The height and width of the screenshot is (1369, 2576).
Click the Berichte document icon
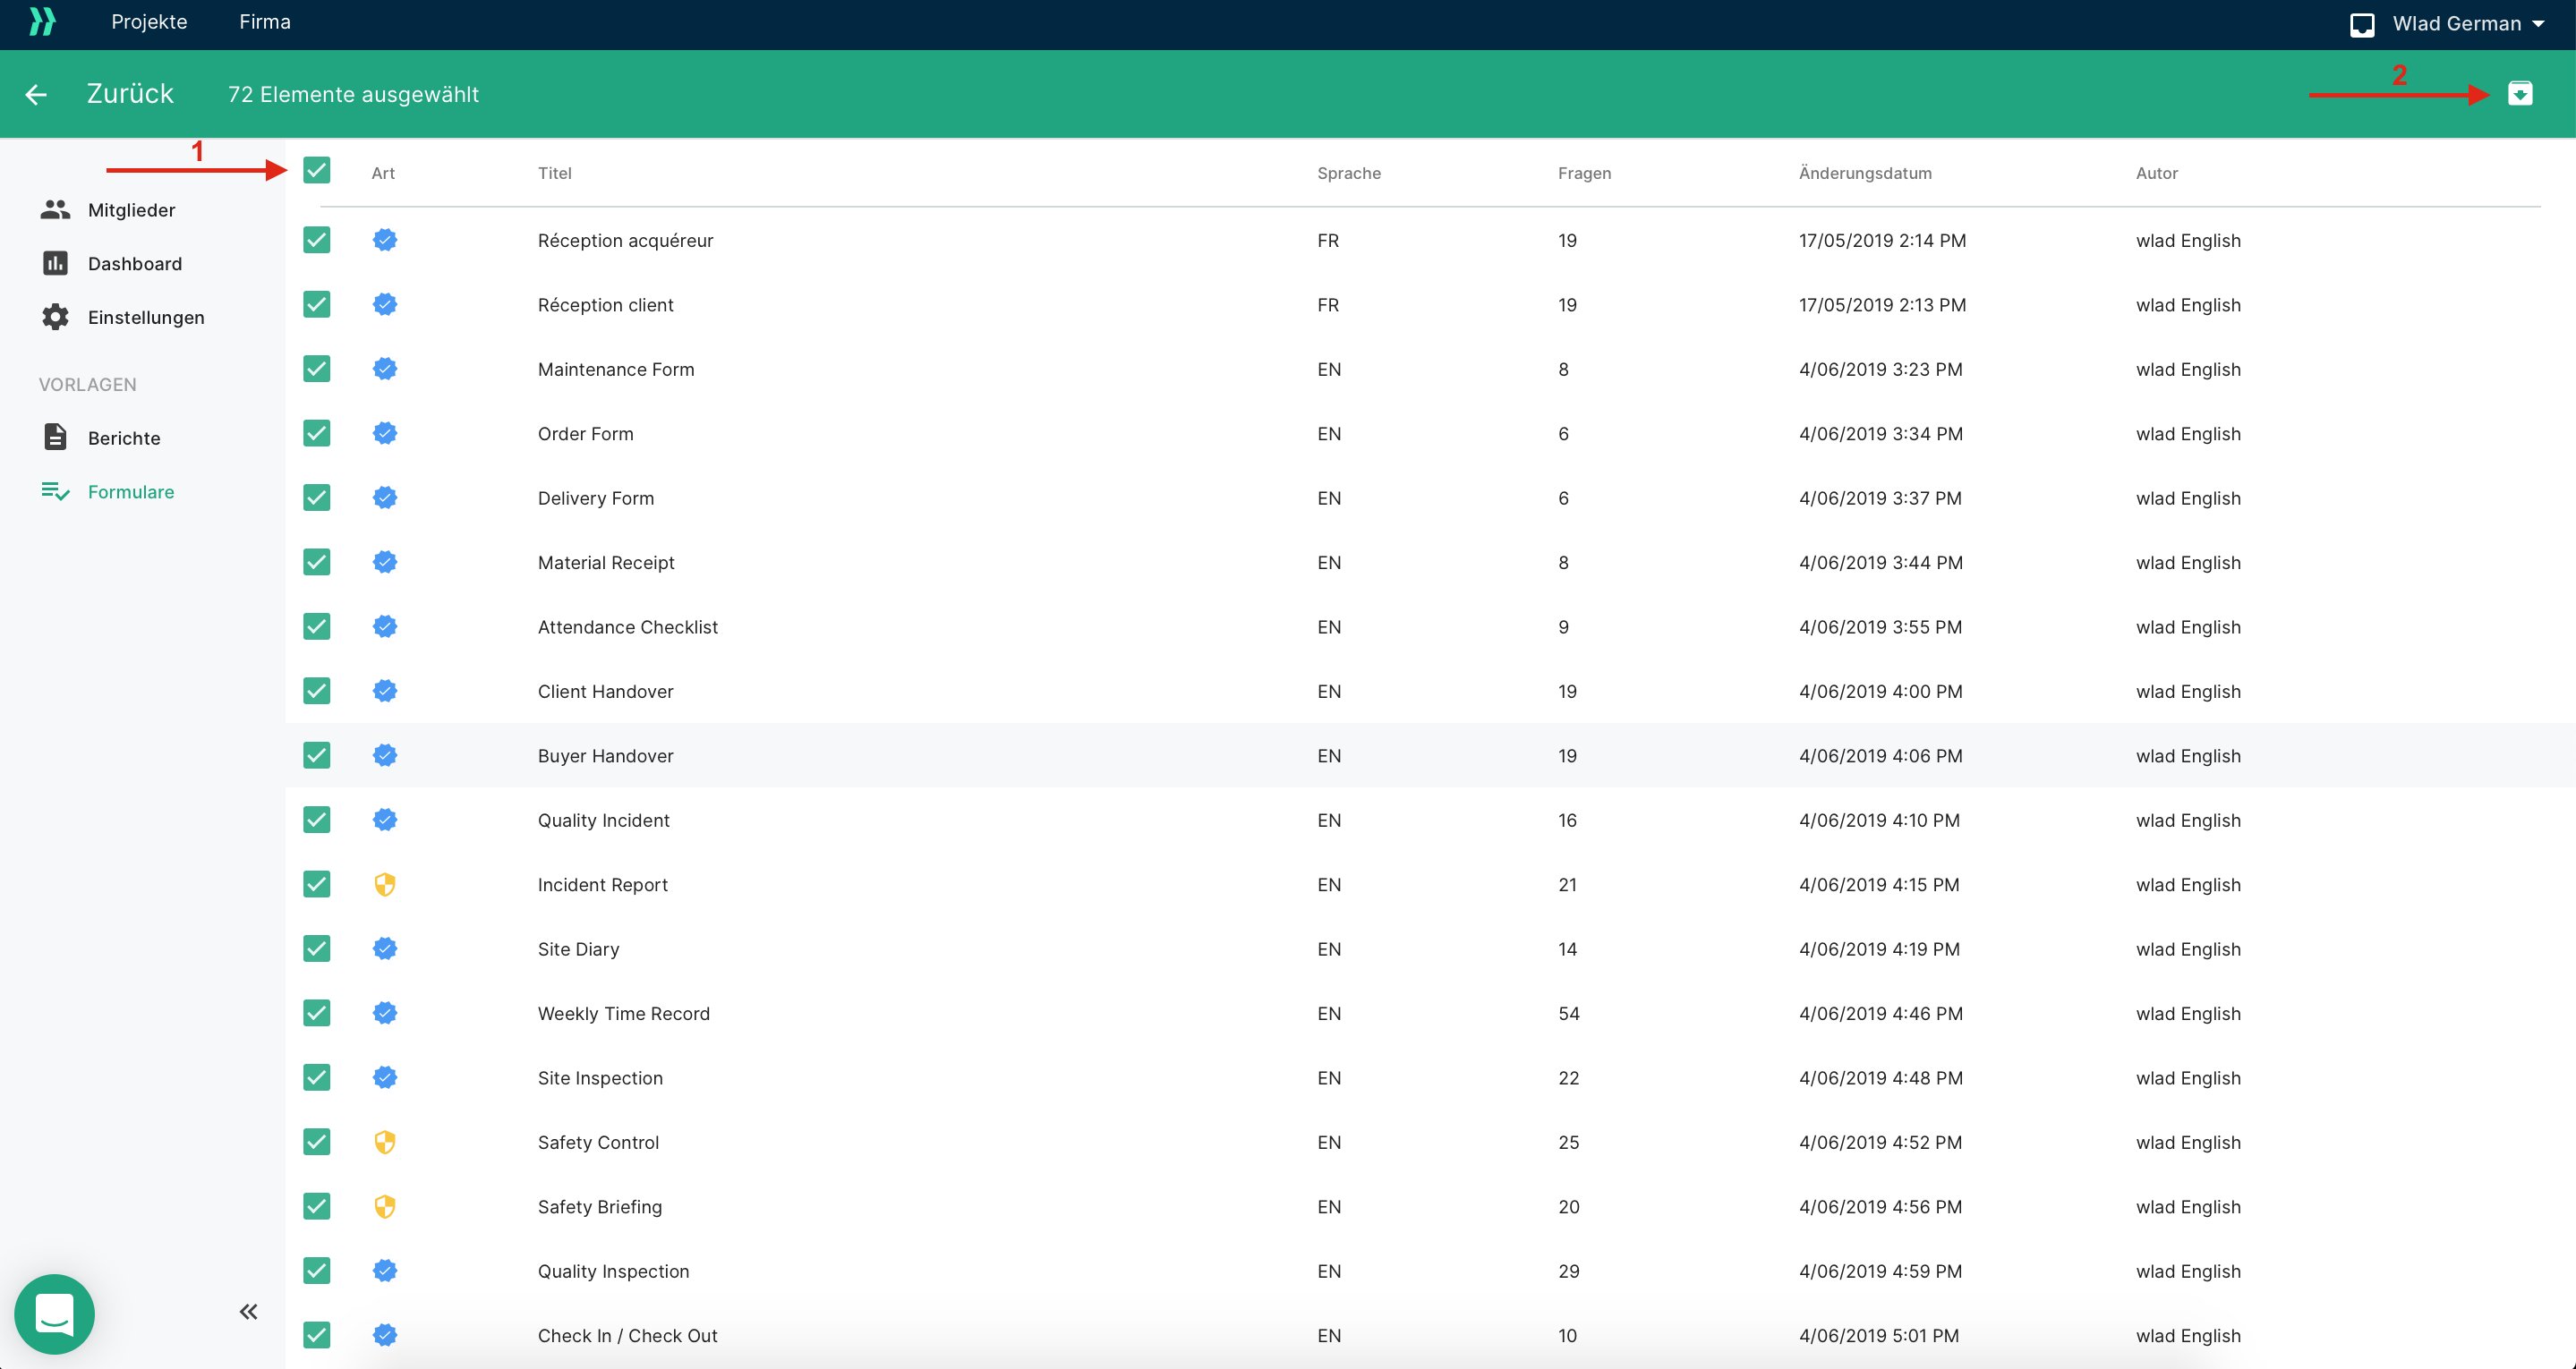[55, 437]
